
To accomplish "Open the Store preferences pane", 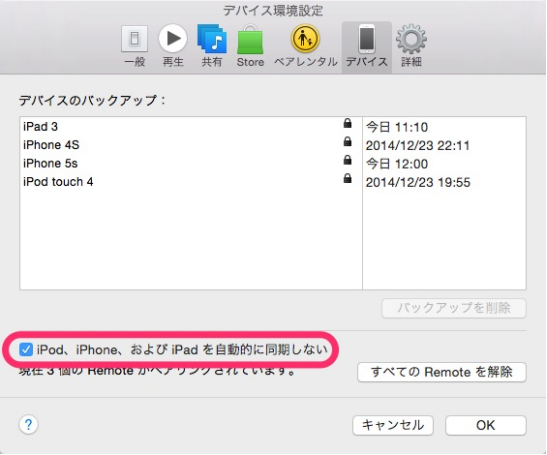I will pos(250,46).
